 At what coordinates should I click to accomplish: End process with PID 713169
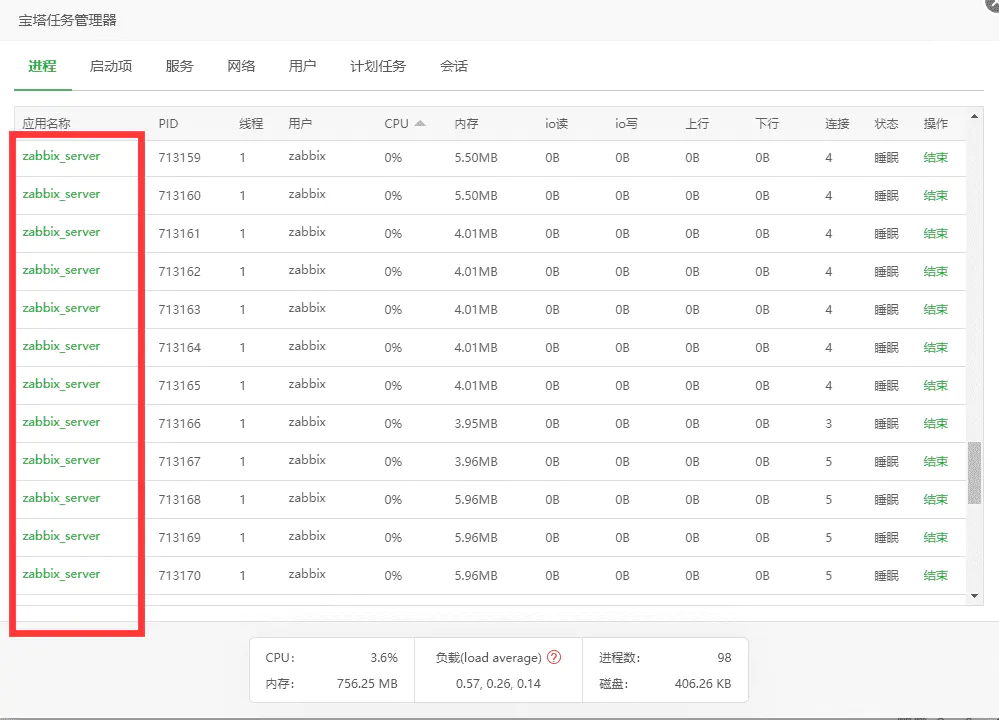(x=935, y=537)
